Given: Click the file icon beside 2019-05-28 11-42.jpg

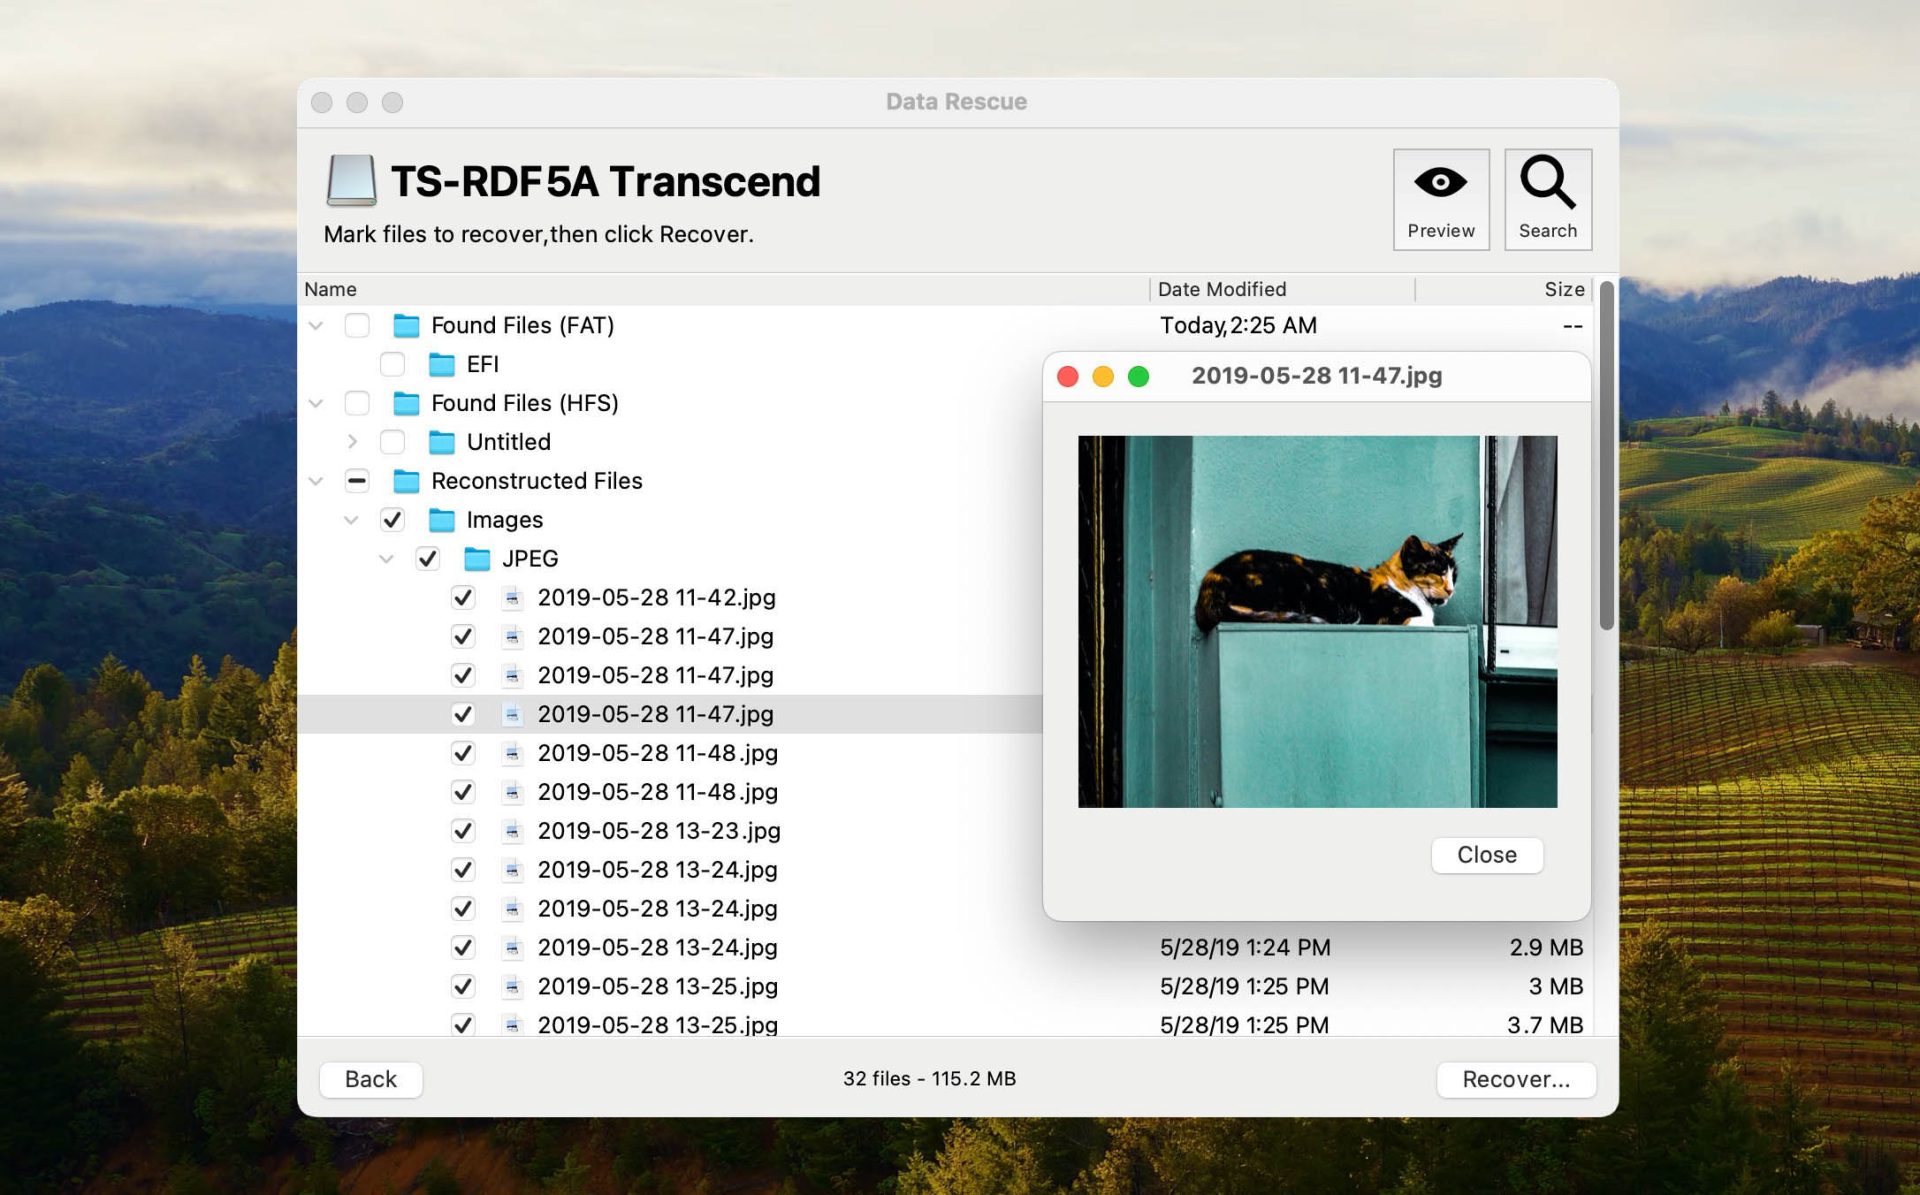Looking at the screenshot, I should click(513, 597).
